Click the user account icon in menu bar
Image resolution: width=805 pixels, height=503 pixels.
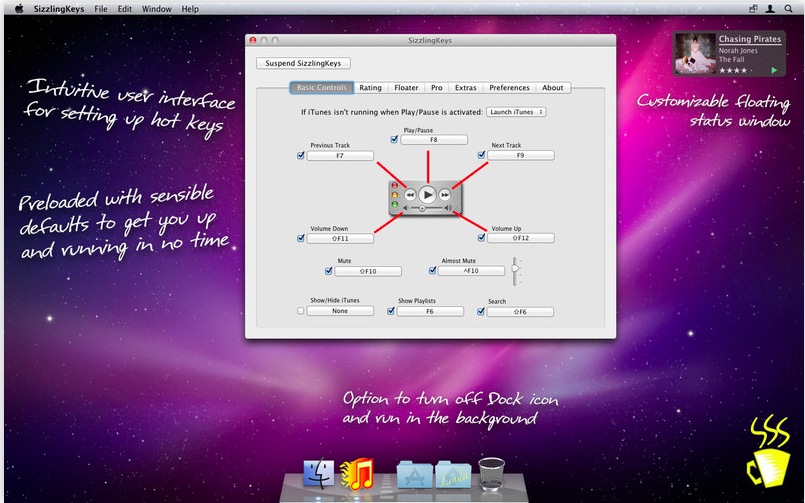[x=770, y=9]
